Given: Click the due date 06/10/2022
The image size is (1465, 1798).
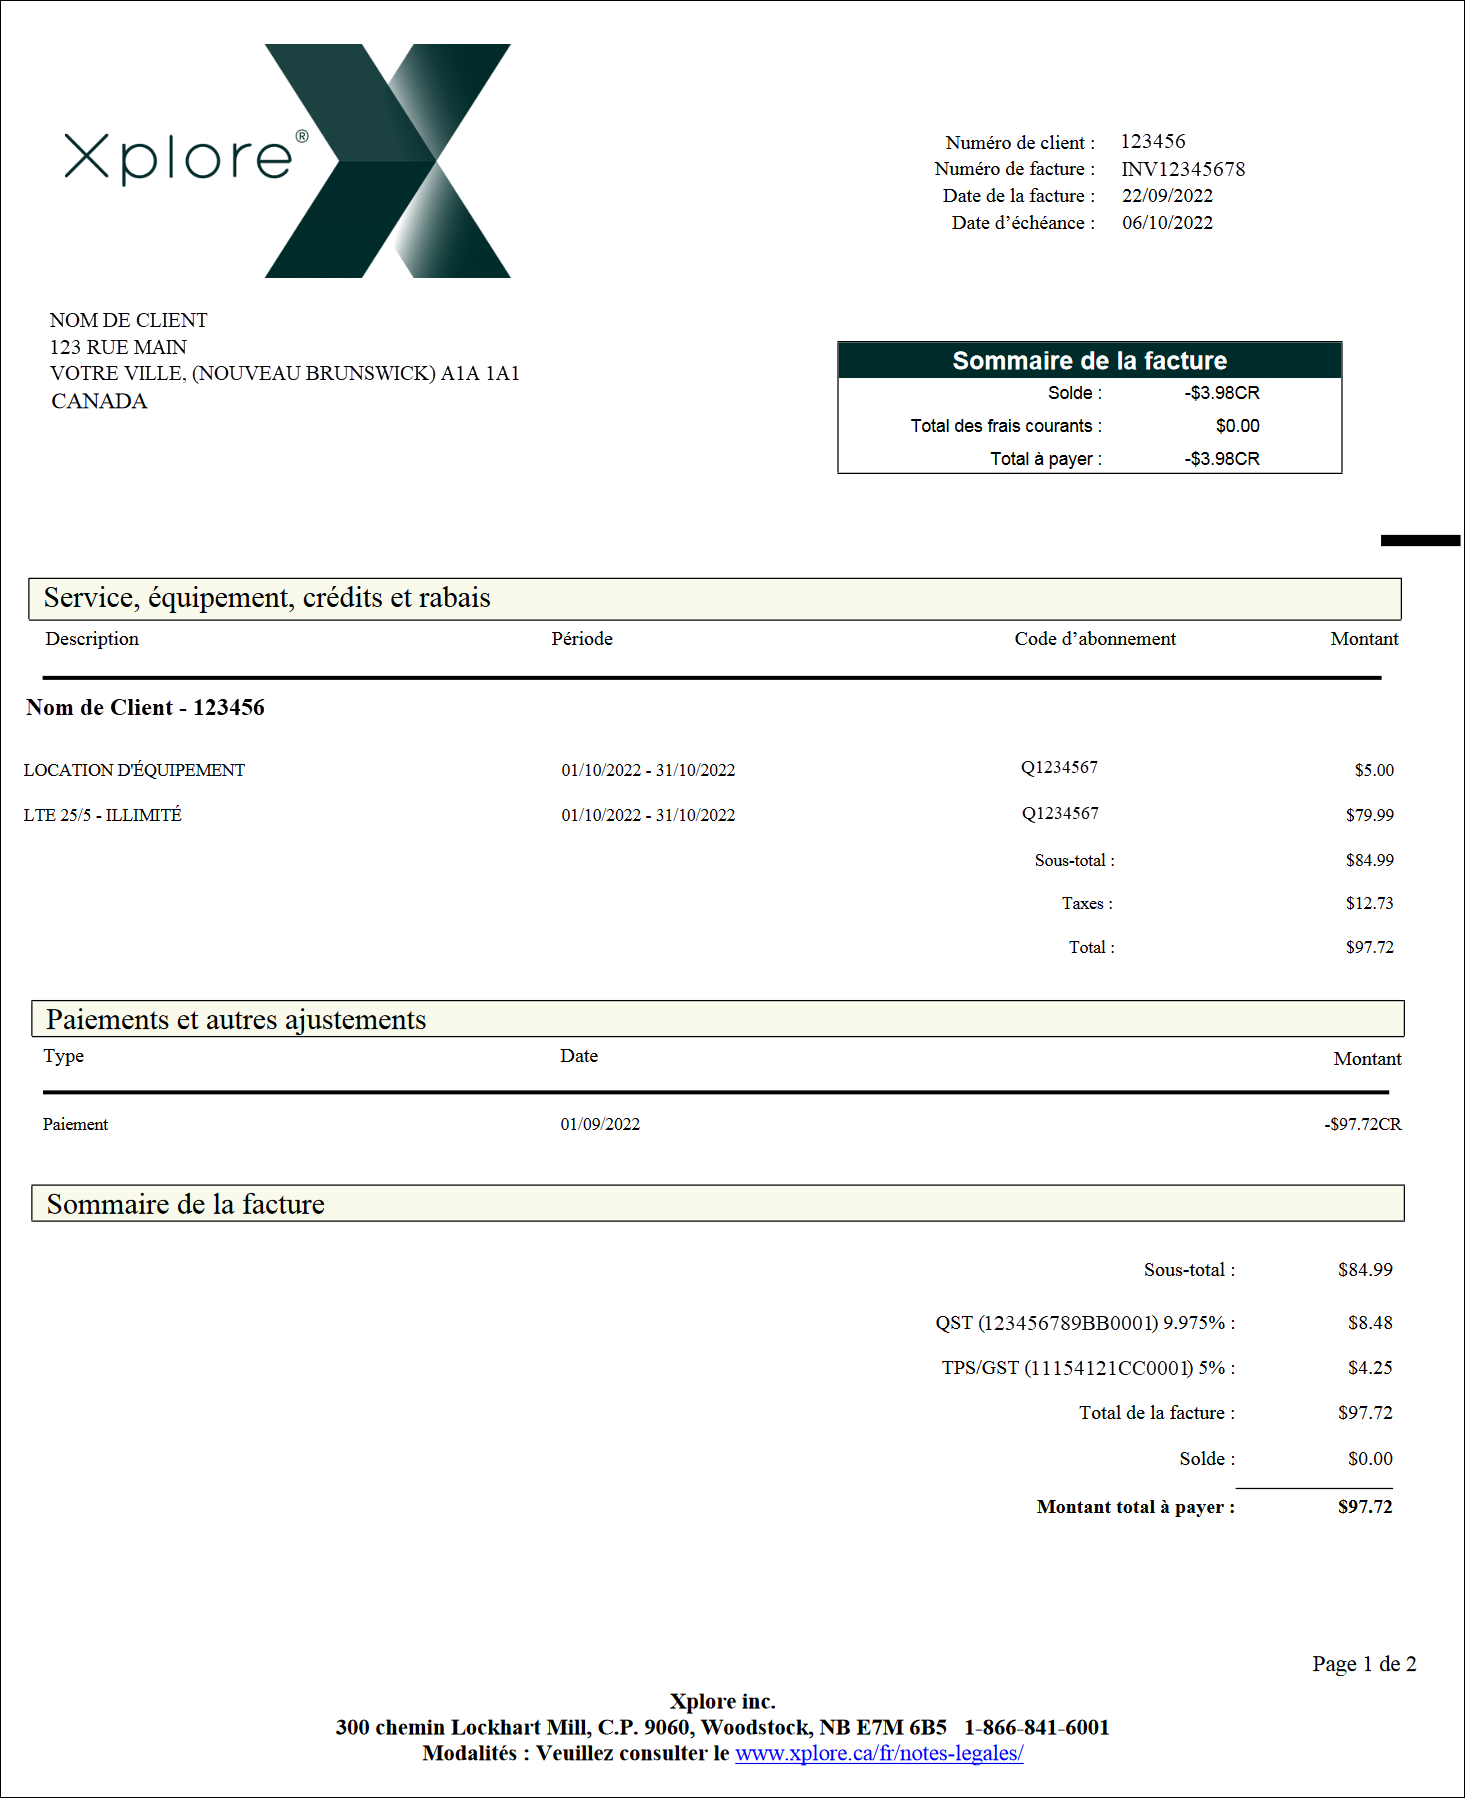Looking at the screenshot, I should pos(1167,223).
